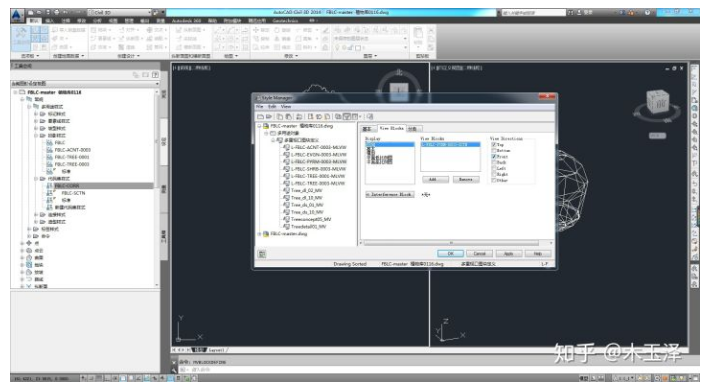Click the UCS icon in left viewport
Screen dimensions: 709x387
point(189,328)
